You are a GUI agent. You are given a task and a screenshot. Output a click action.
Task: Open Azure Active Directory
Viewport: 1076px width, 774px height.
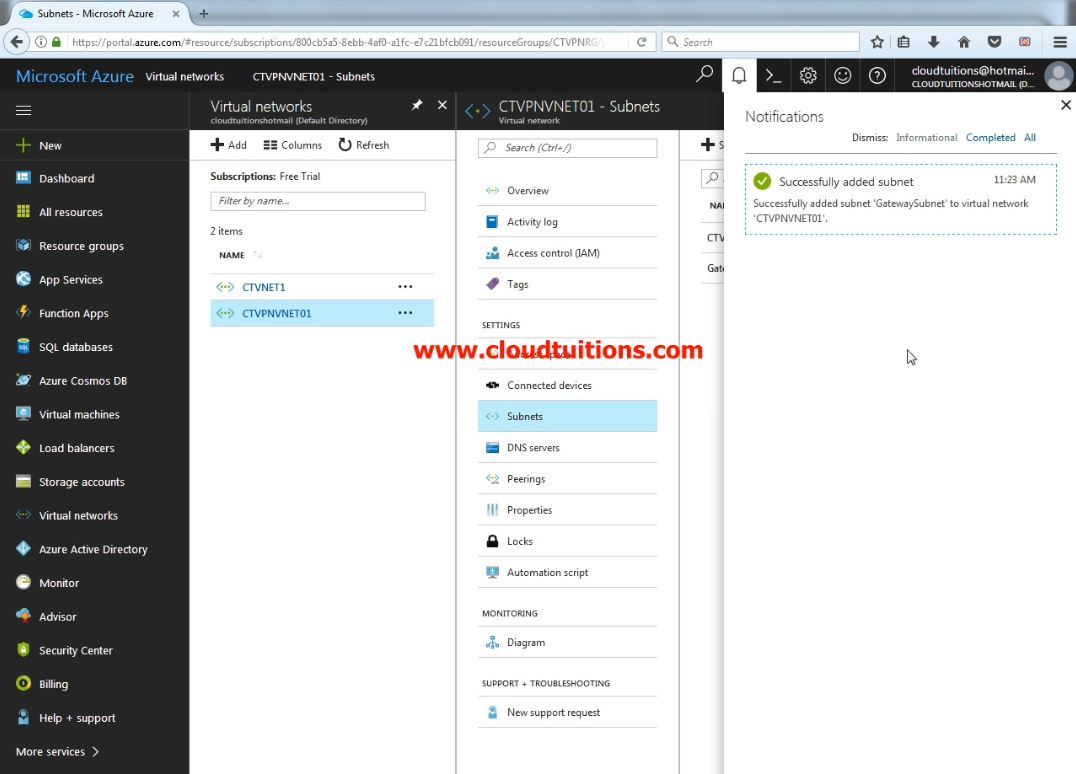[x=94, y=549]
